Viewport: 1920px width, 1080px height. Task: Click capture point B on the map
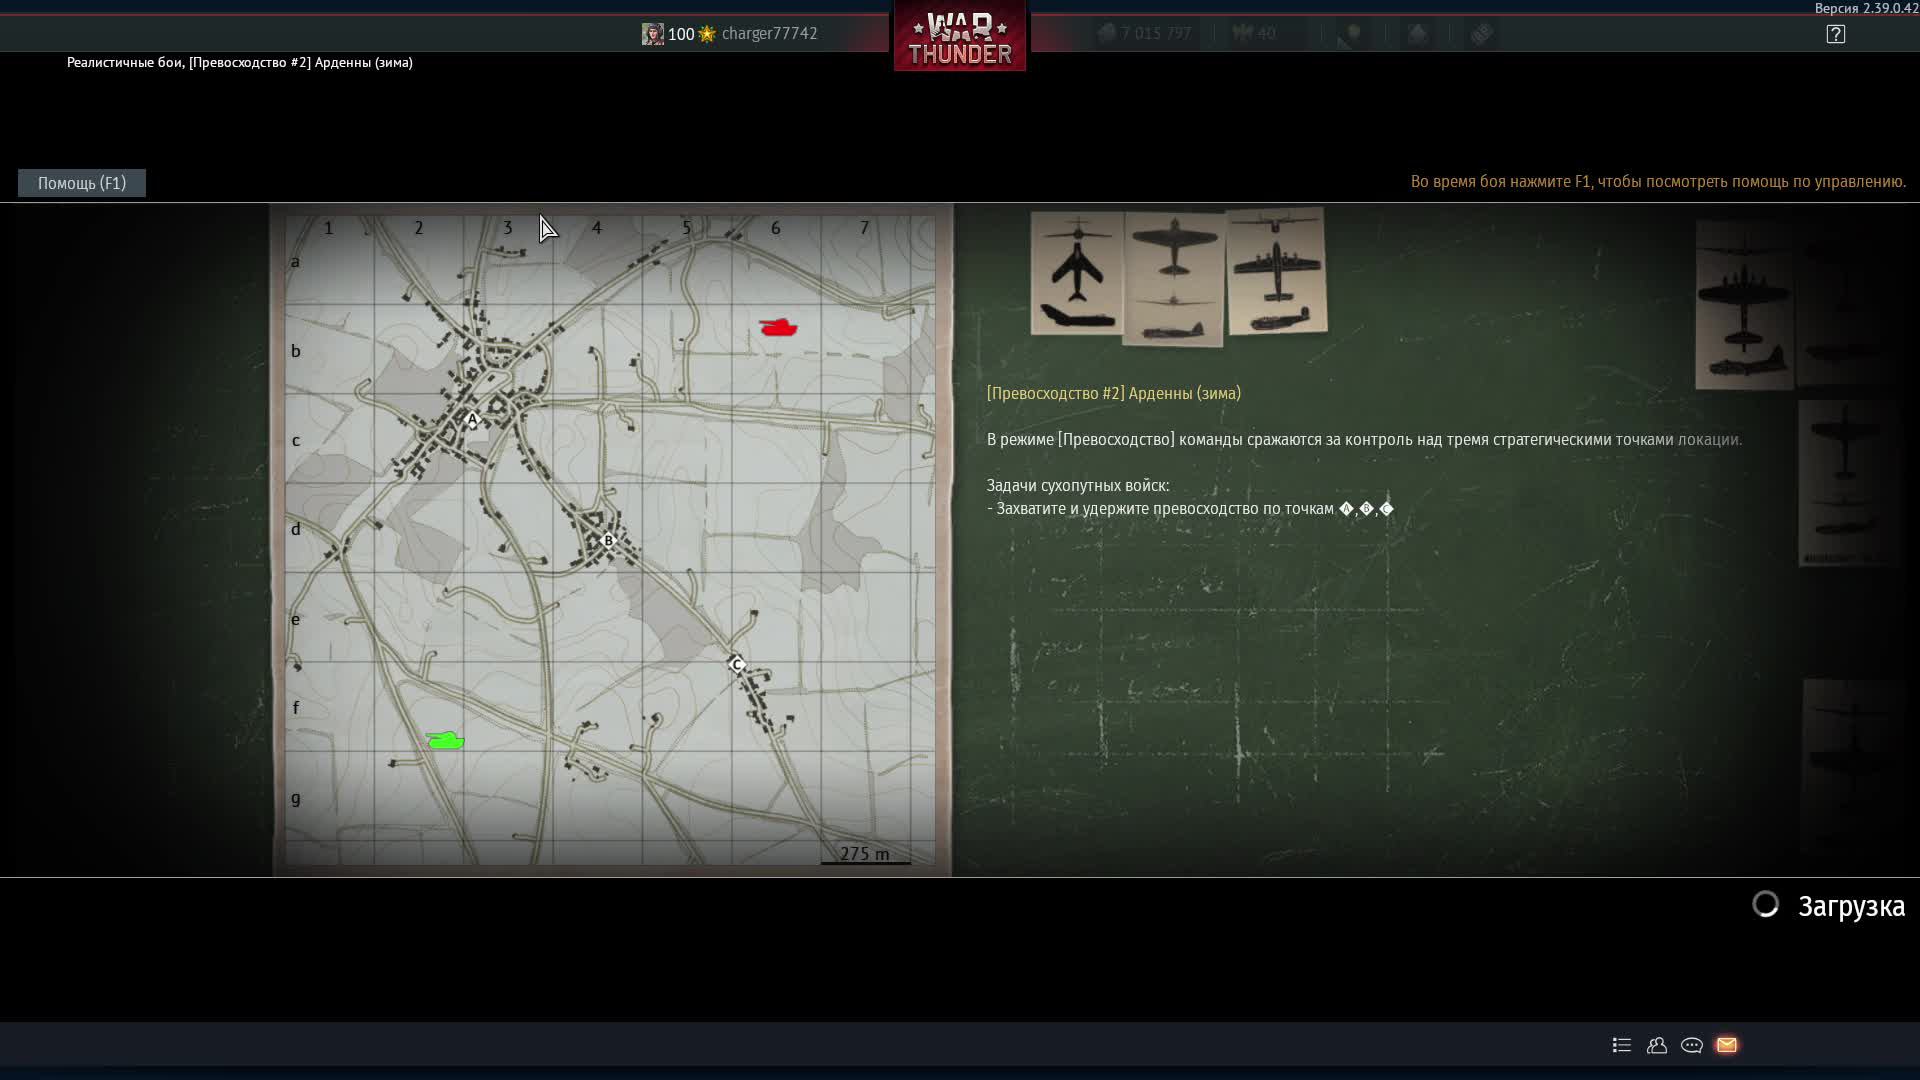tap(608, 541)
